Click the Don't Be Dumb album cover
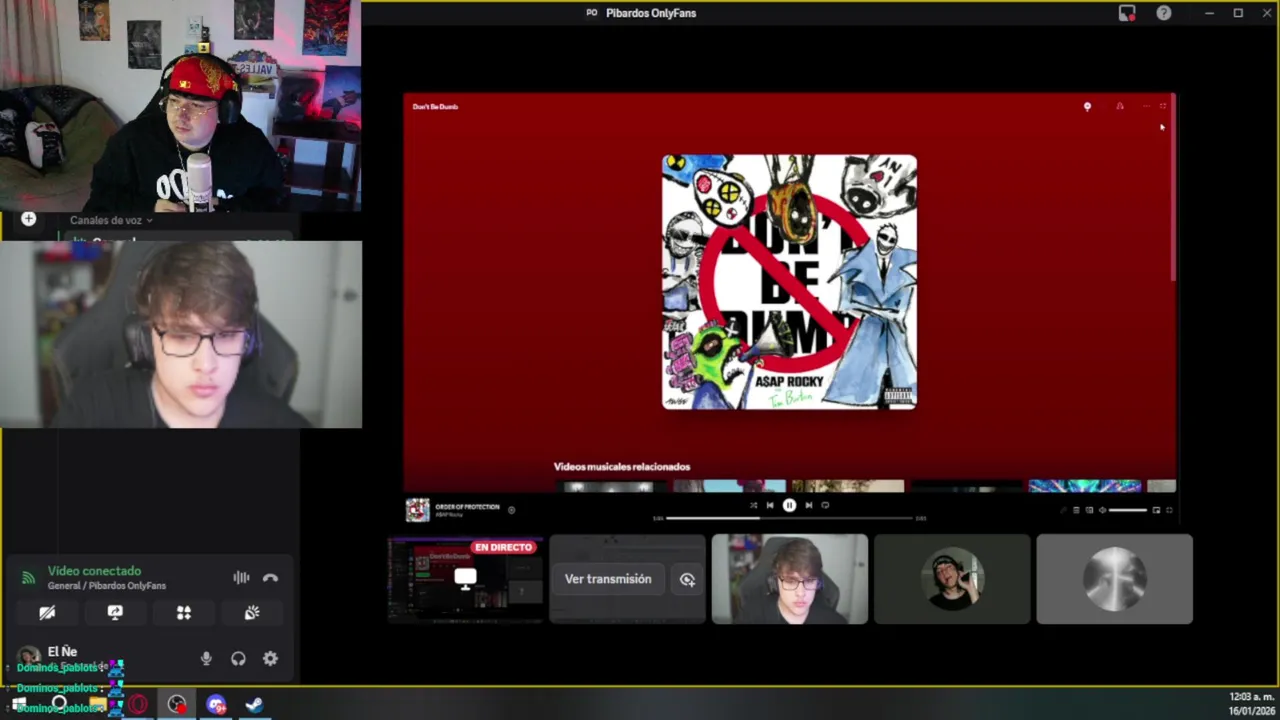The height and width of the screenshot is (720, 1280). click(x=789, y=282)
